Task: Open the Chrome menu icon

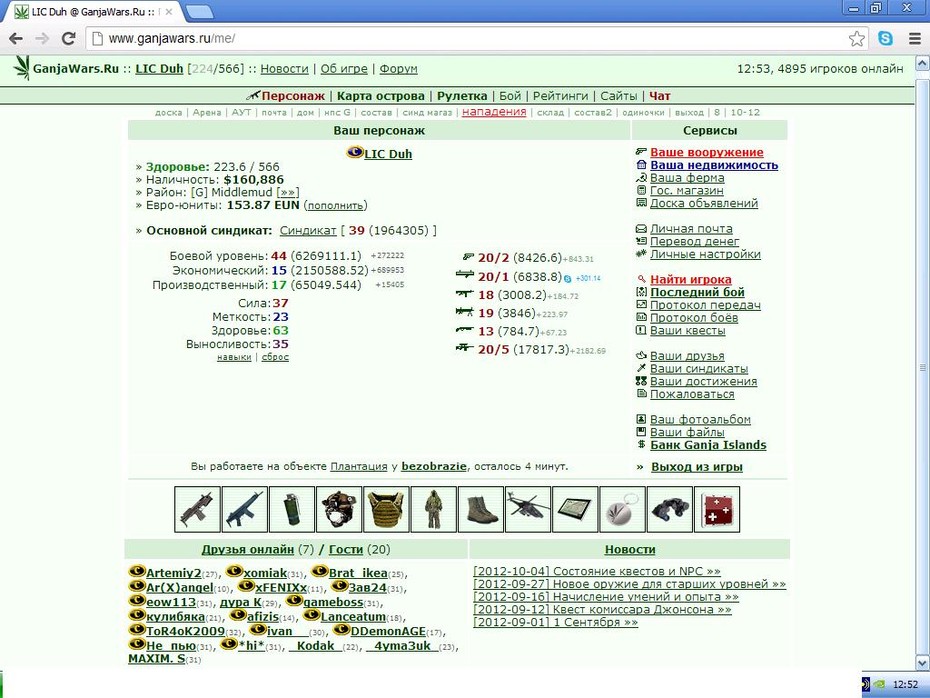Action: [x=915, y=39]
